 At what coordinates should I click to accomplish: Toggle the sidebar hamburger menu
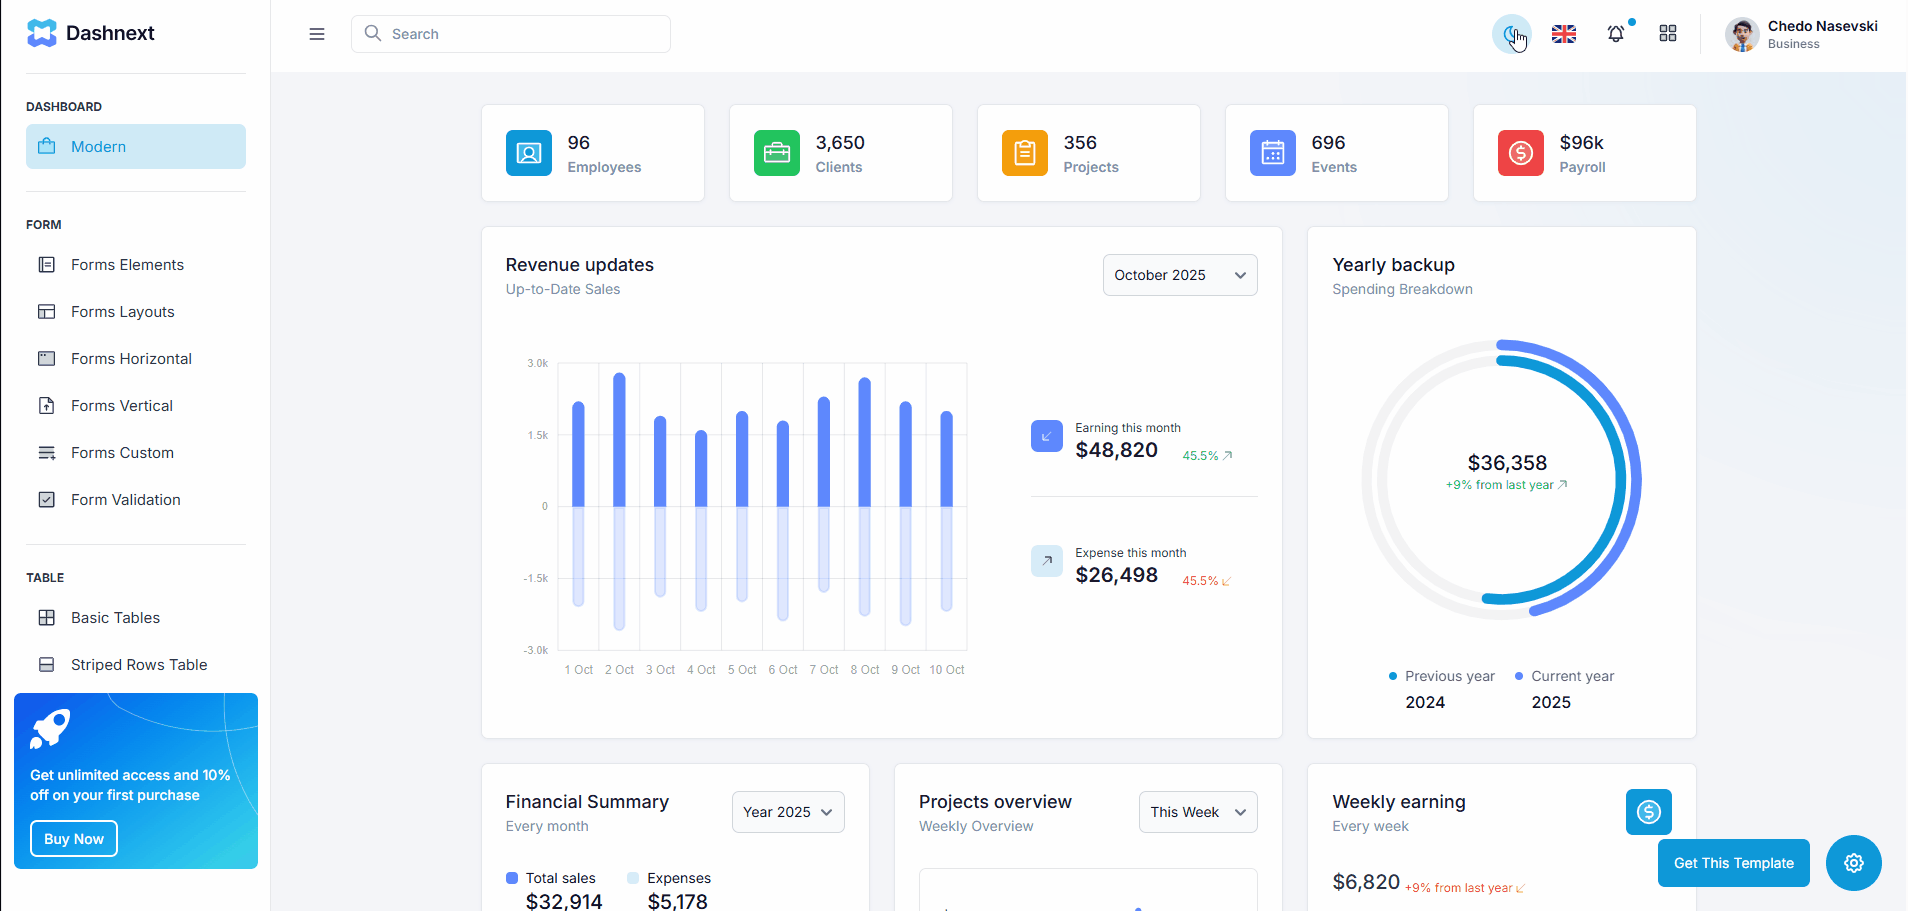pyautogui.click(x=317, y=34)
